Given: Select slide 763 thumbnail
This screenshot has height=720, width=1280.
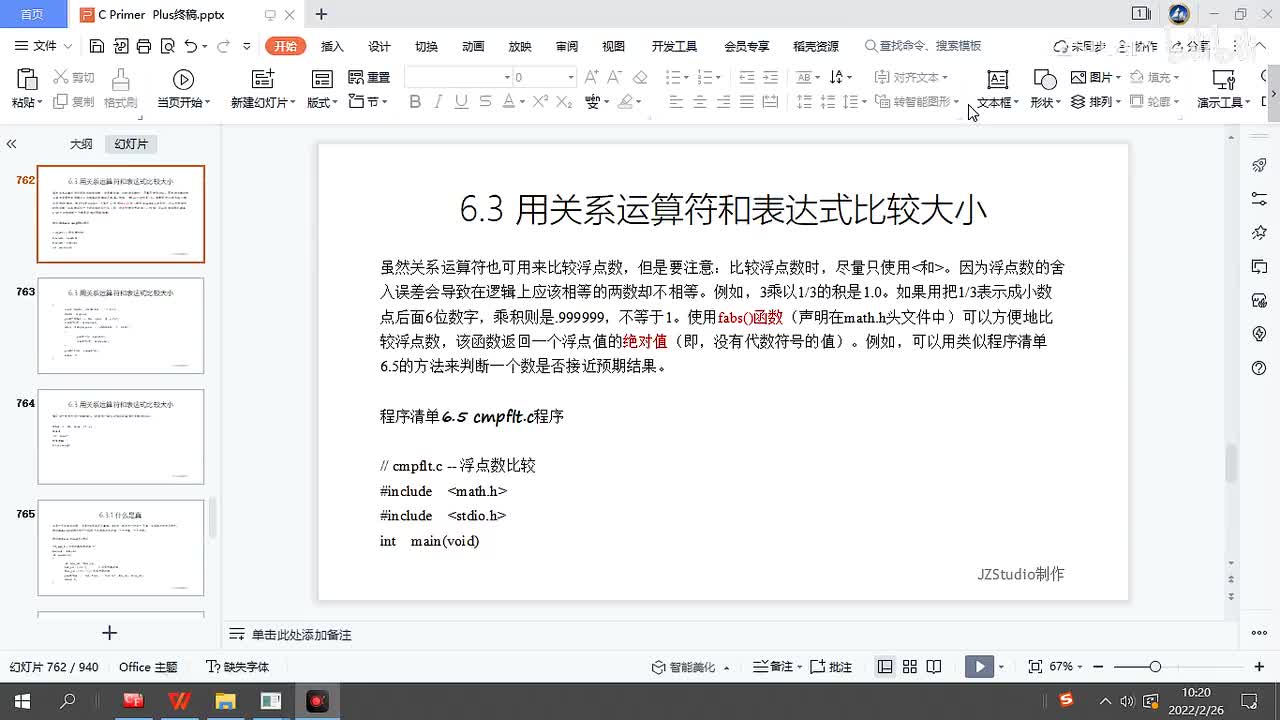Looking at the screenshot, I should coord(121,325).
